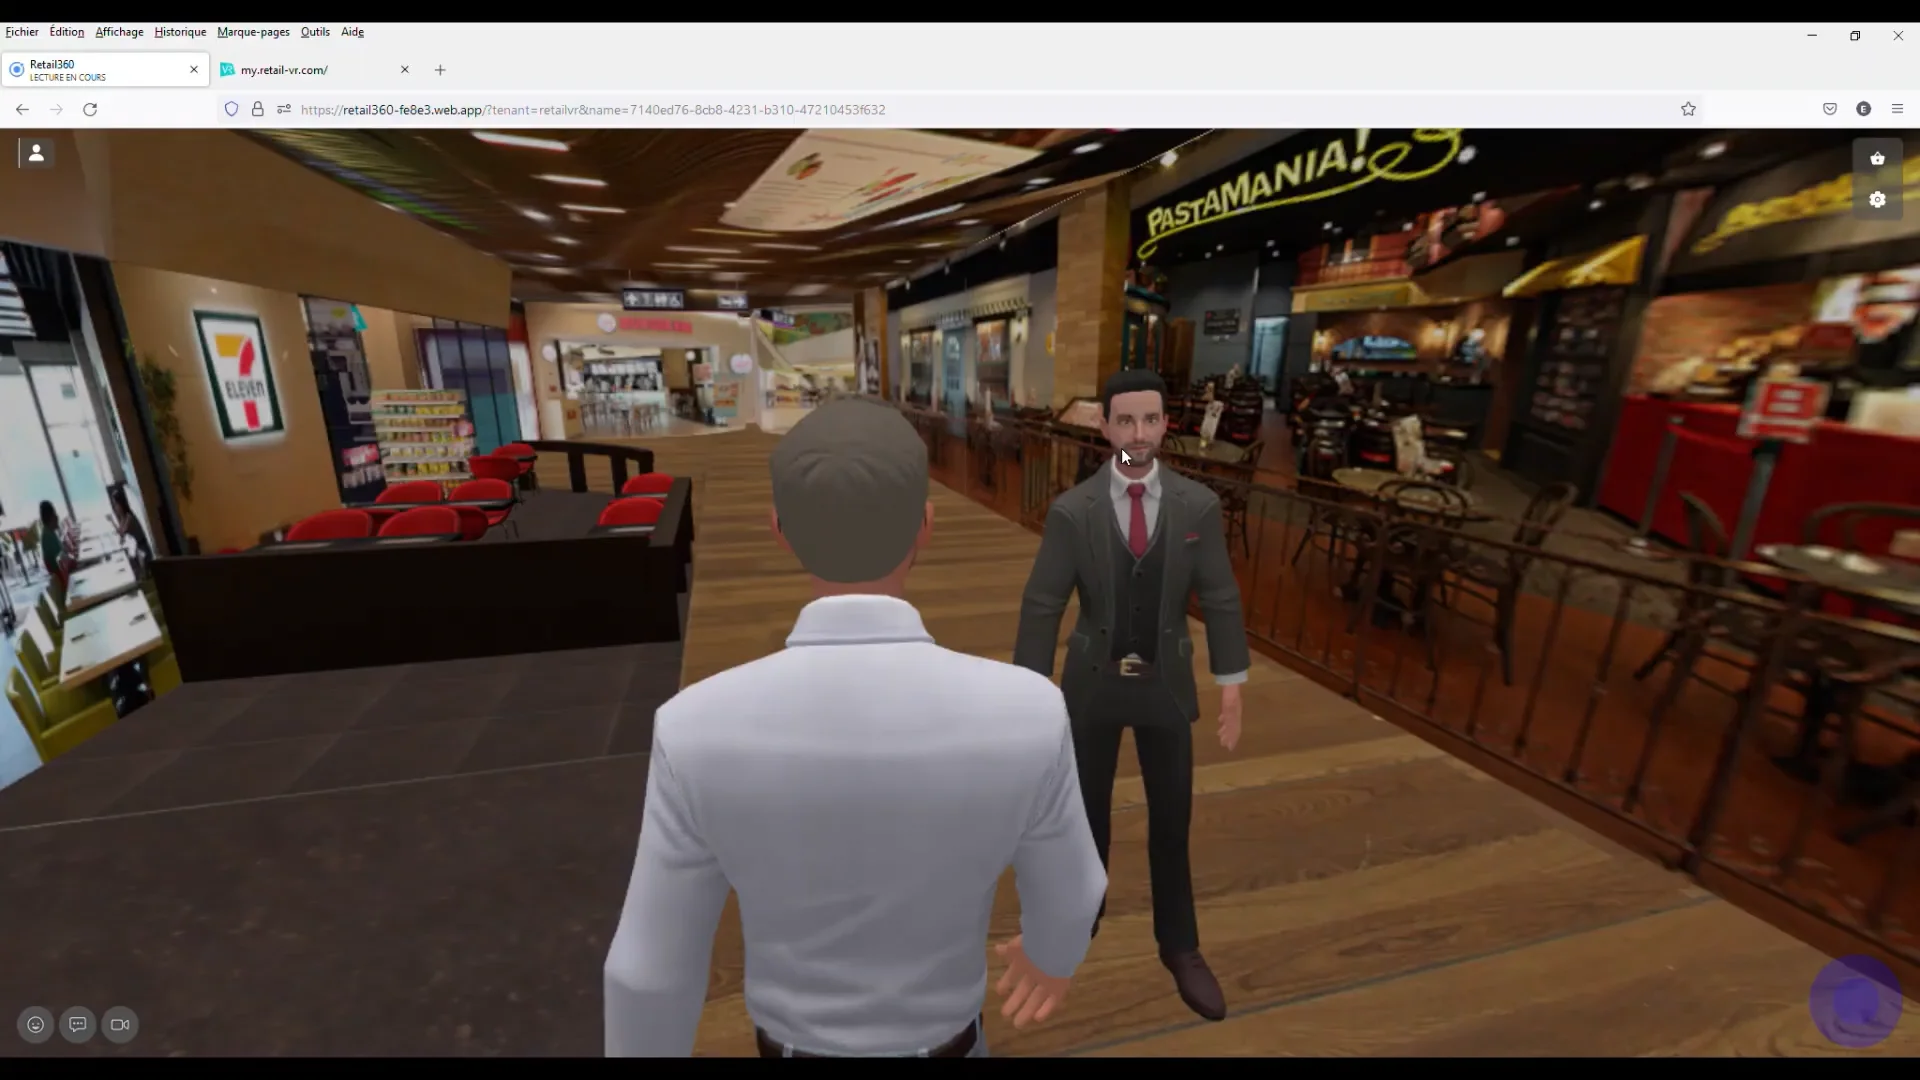Show site security padlock info

coord(258,109)
